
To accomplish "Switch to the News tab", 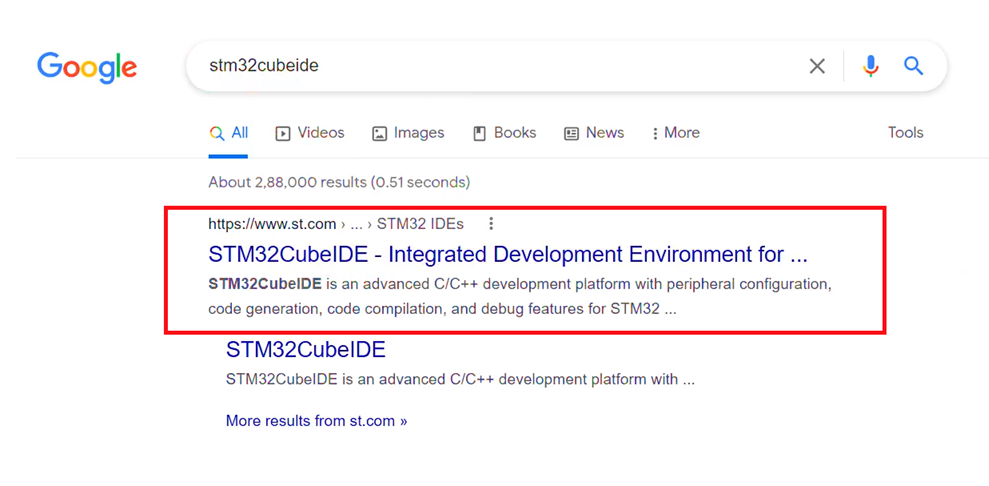I will pyautogui.click(x=594, y=133).
